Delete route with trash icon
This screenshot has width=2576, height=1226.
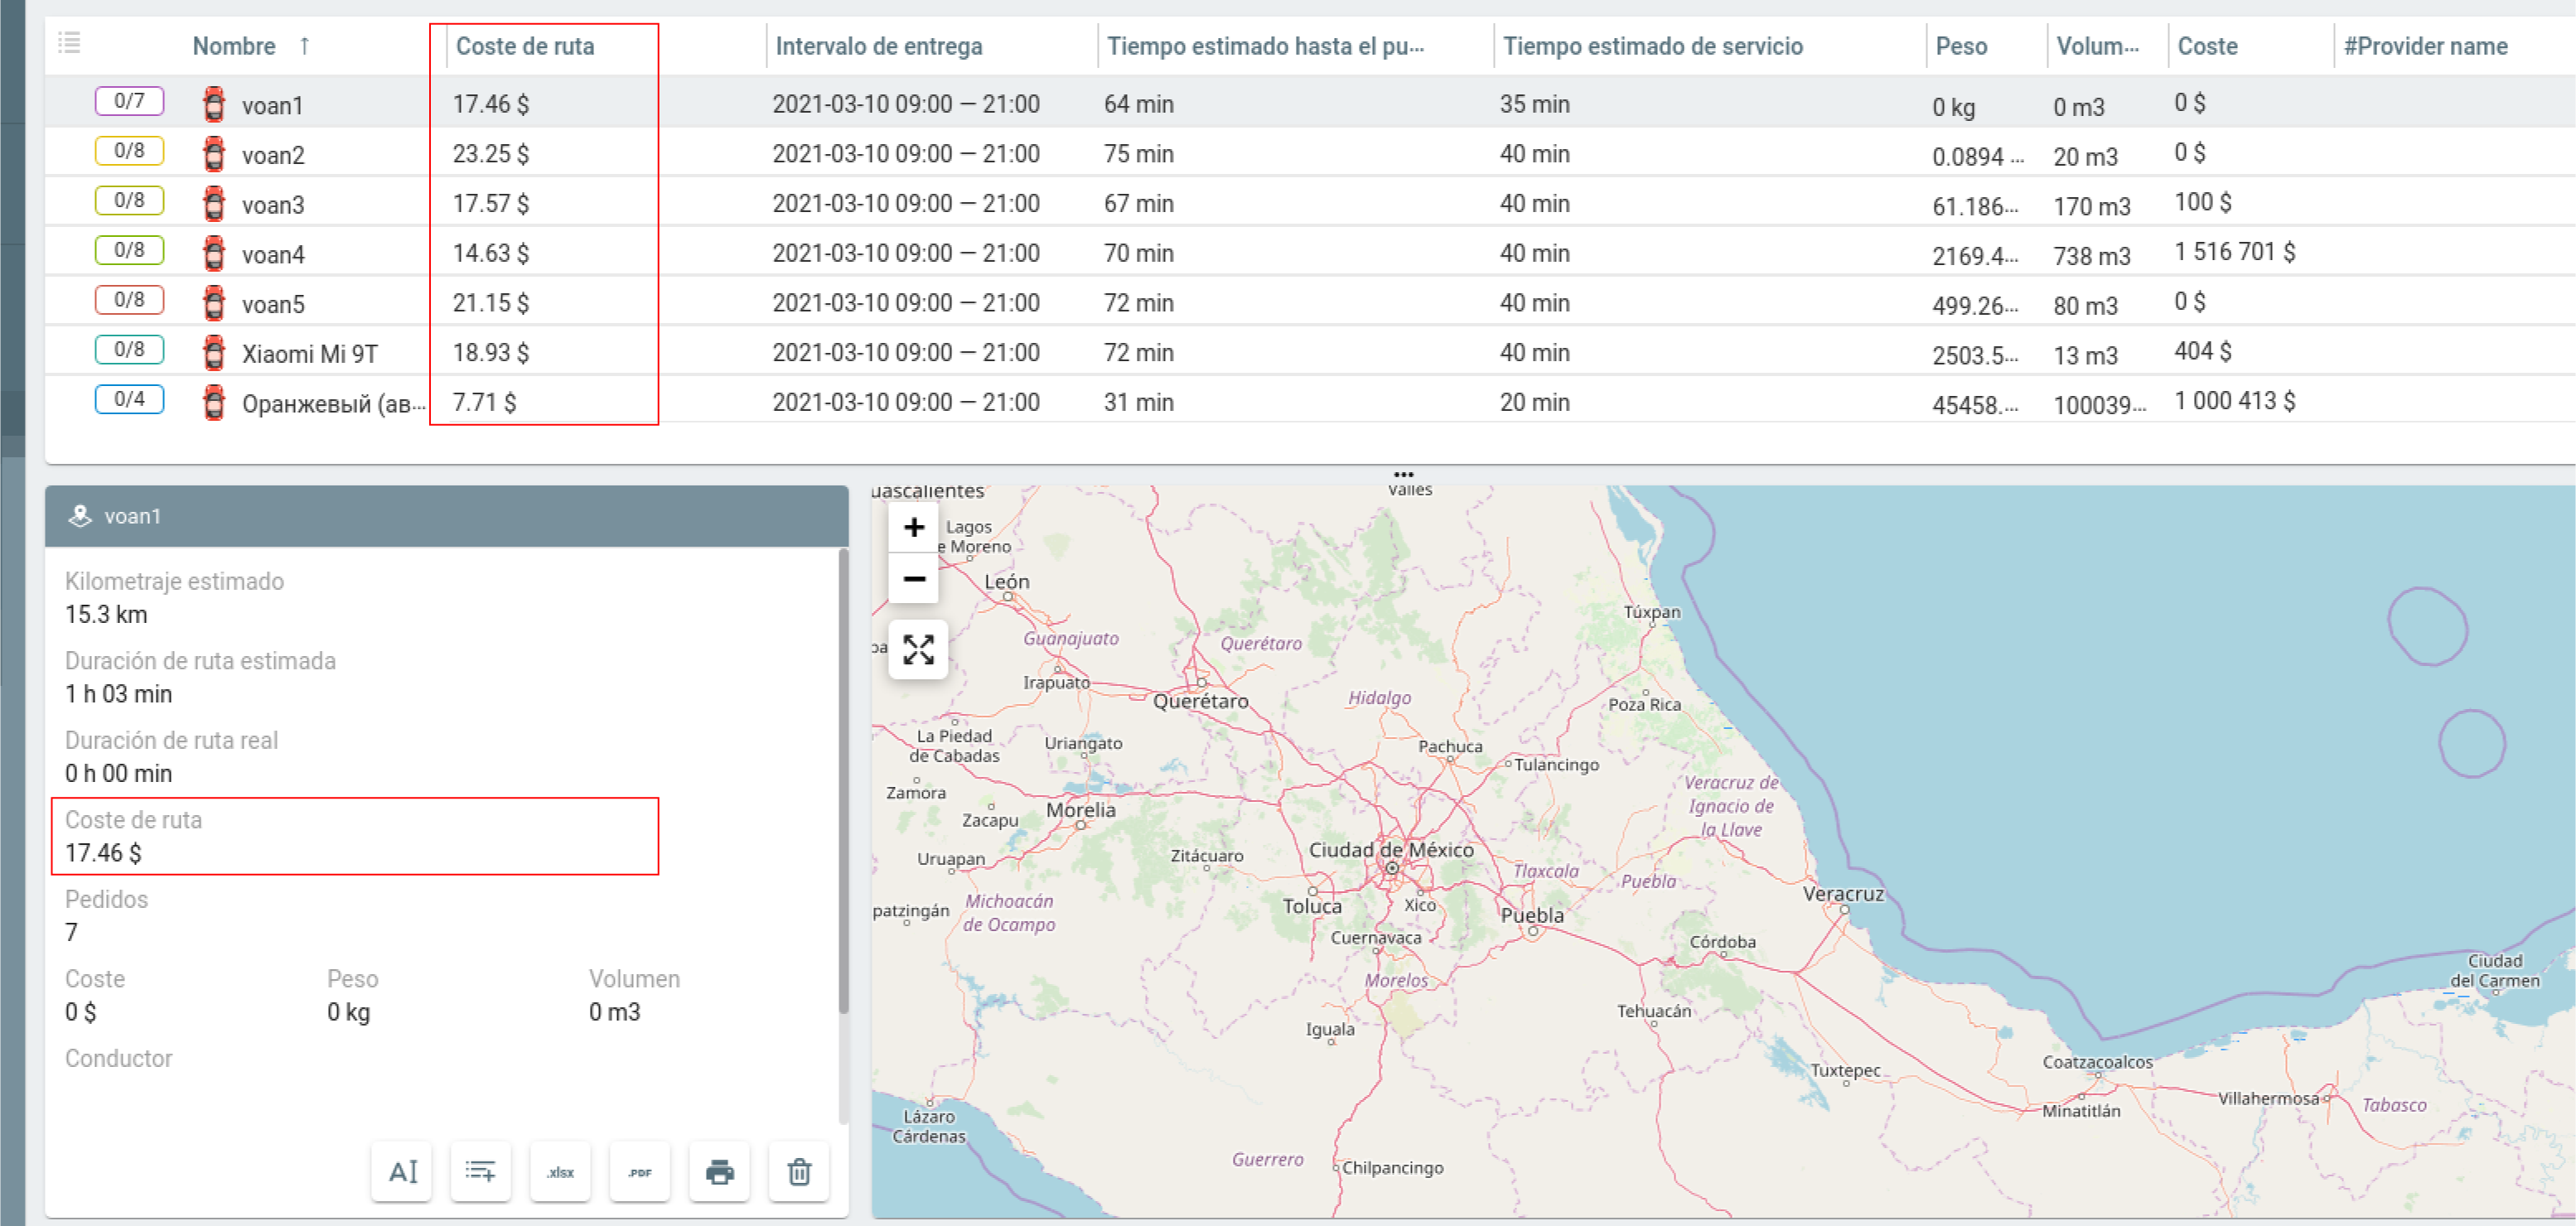tap(799, 1171)
